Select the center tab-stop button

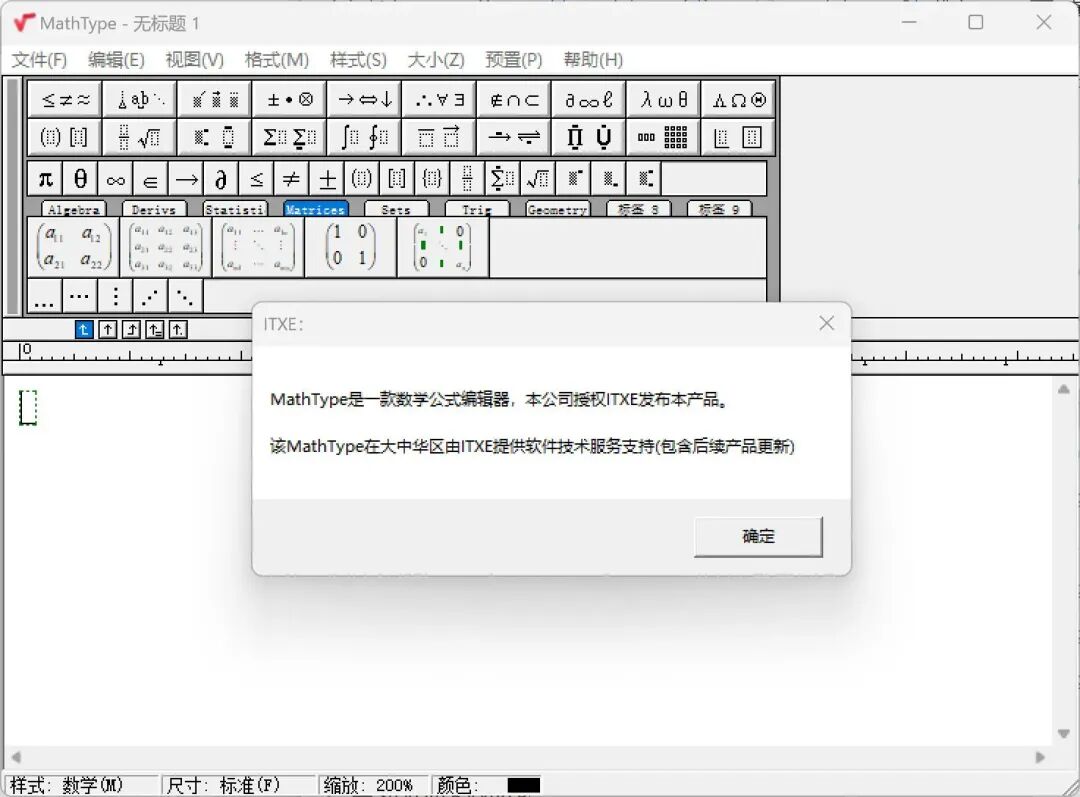[x=107, y=329]
